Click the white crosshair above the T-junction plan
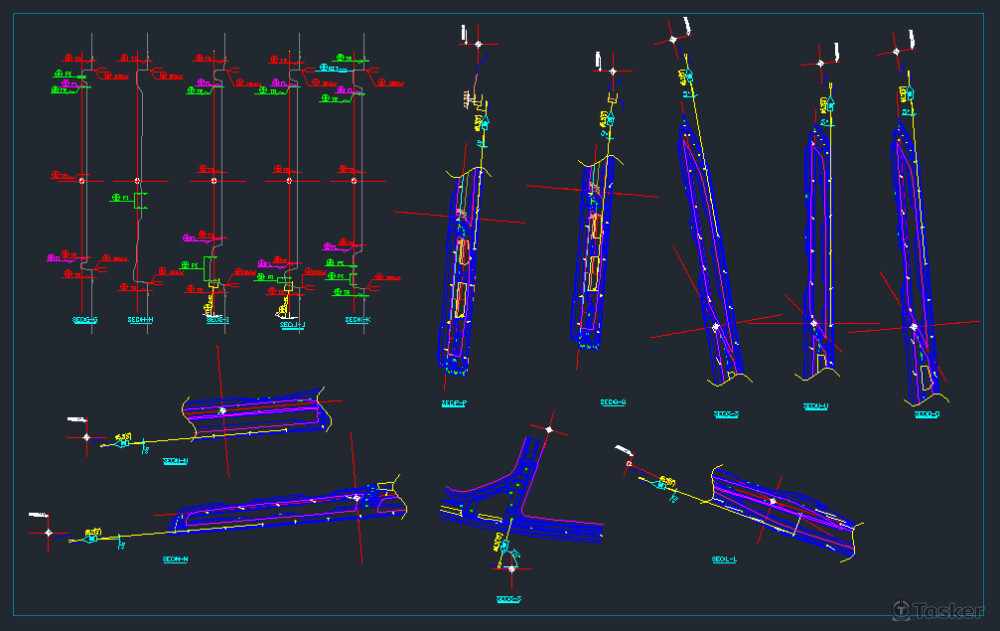 [549, 429]
